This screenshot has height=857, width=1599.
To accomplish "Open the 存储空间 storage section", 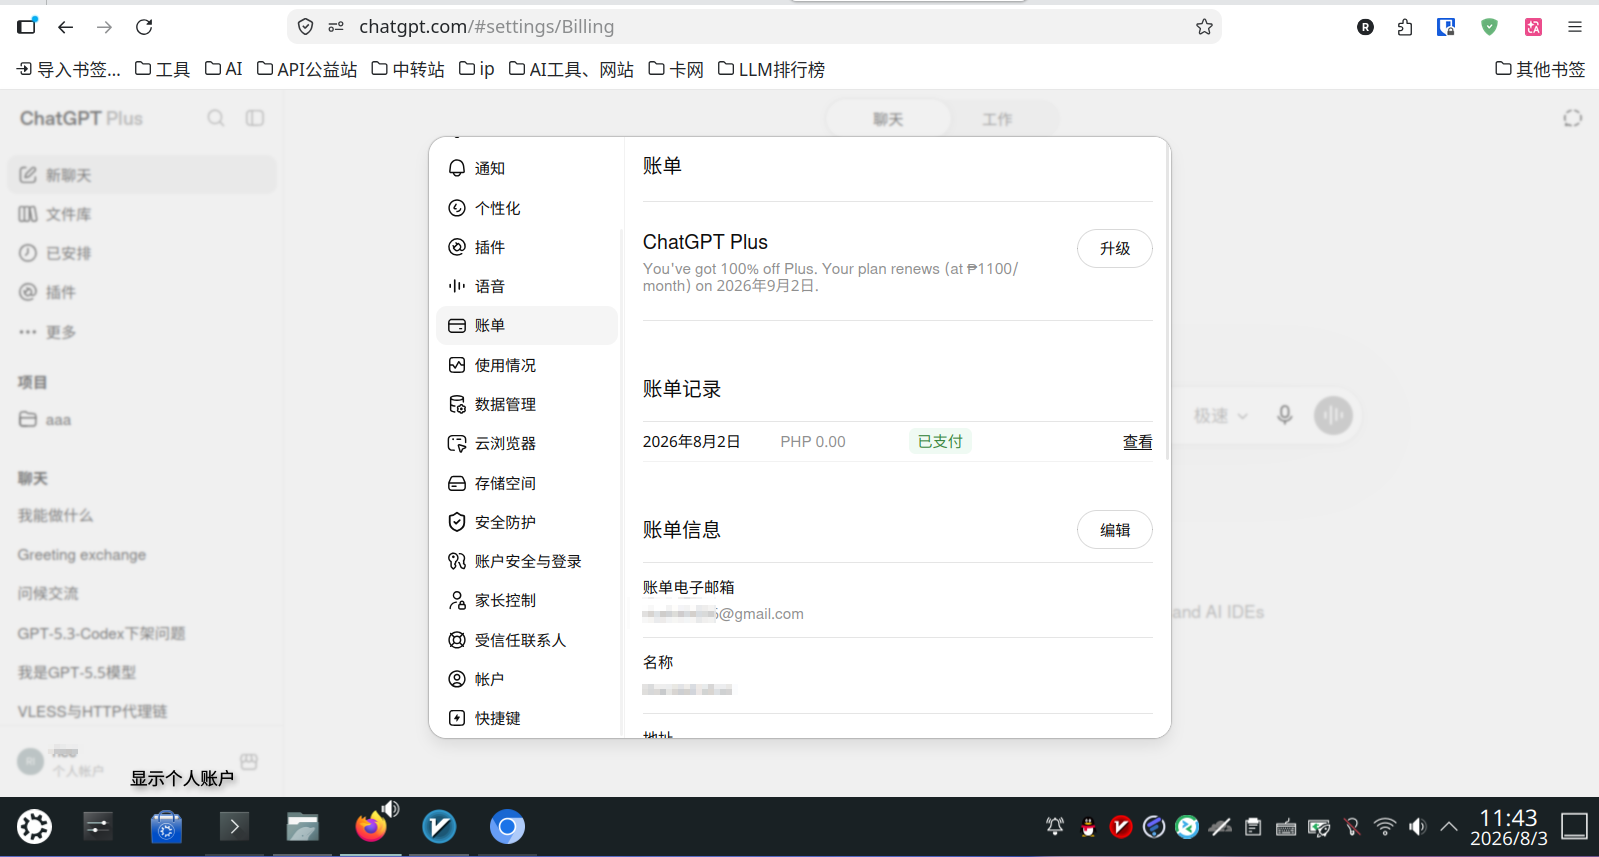I will point(527,483).
